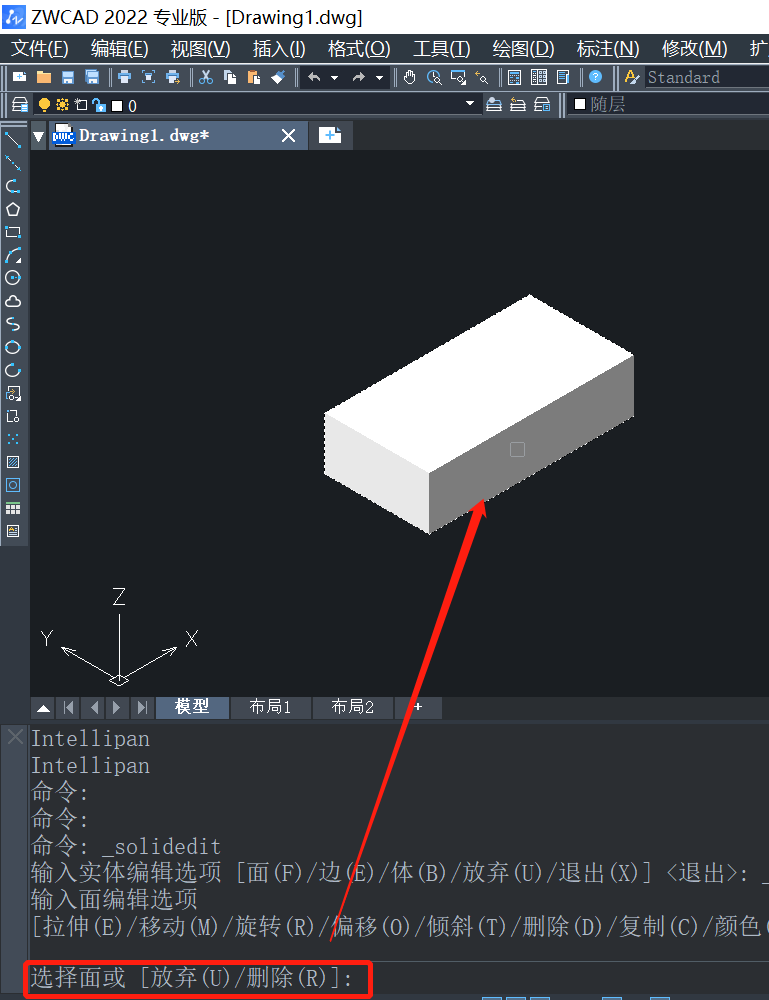Select the Line drawing tool

13,140
